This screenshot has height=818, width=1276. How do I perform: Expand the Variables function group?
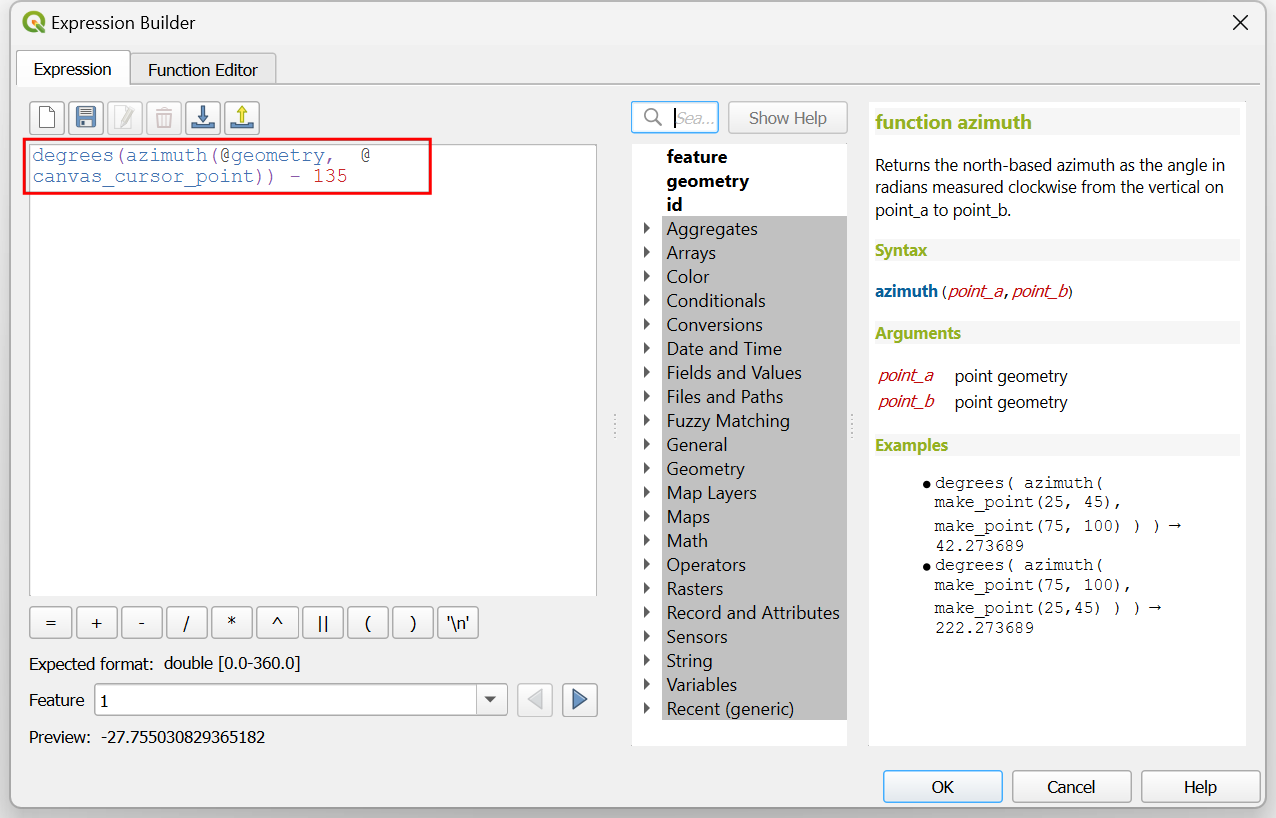pos(647,685)
